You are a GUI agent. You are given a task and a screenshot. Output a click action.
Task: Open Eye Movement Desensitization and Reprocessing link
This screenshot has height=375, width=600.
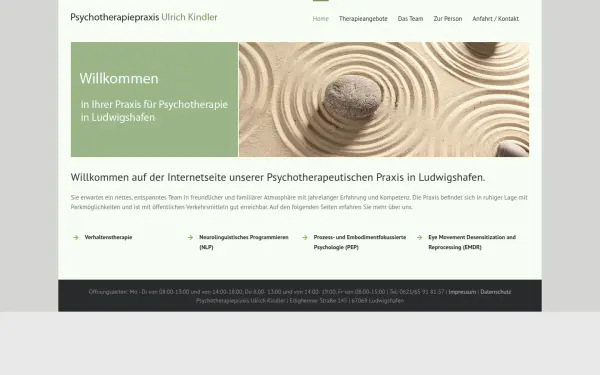coord(472,242)
